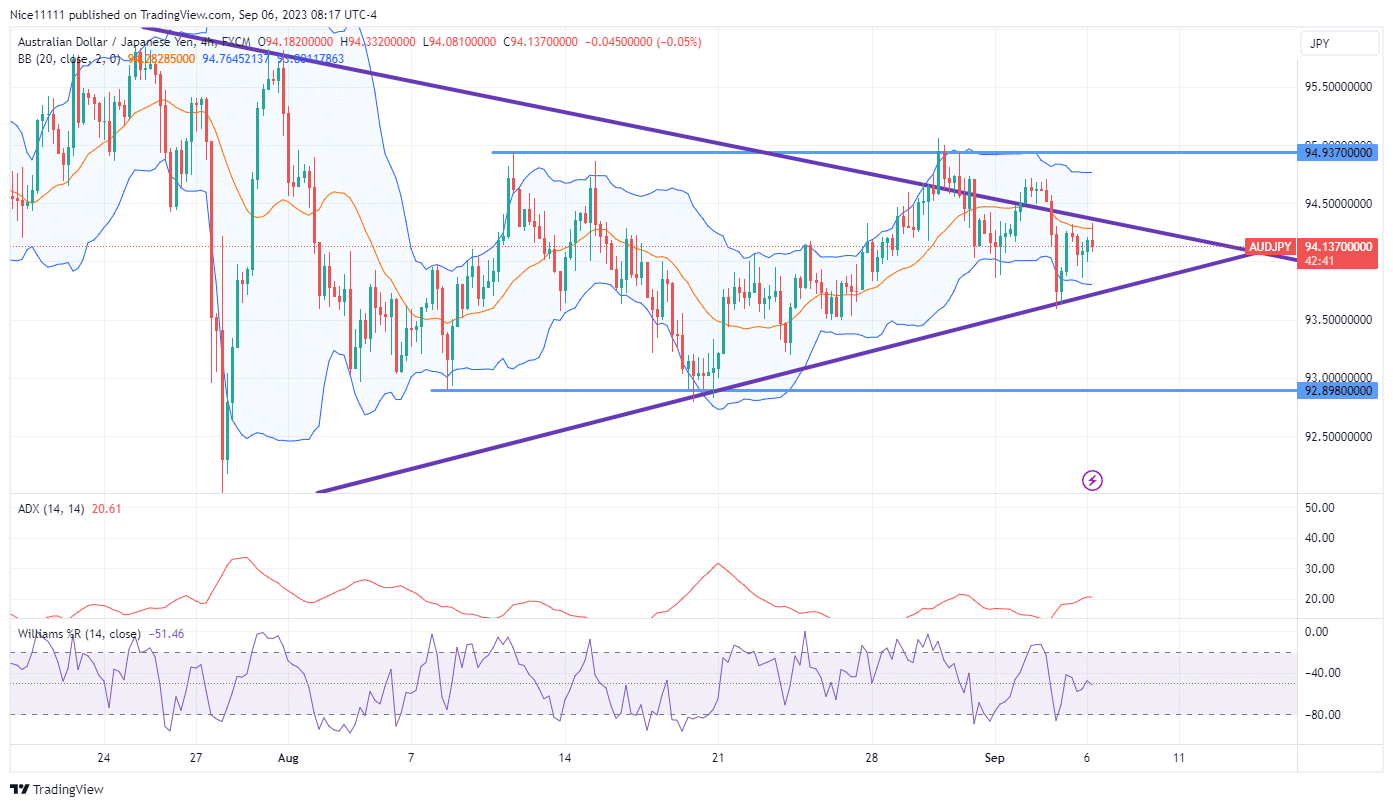Click the Aug date label on time axis
1393x807 pixels.
click(287, 758)
